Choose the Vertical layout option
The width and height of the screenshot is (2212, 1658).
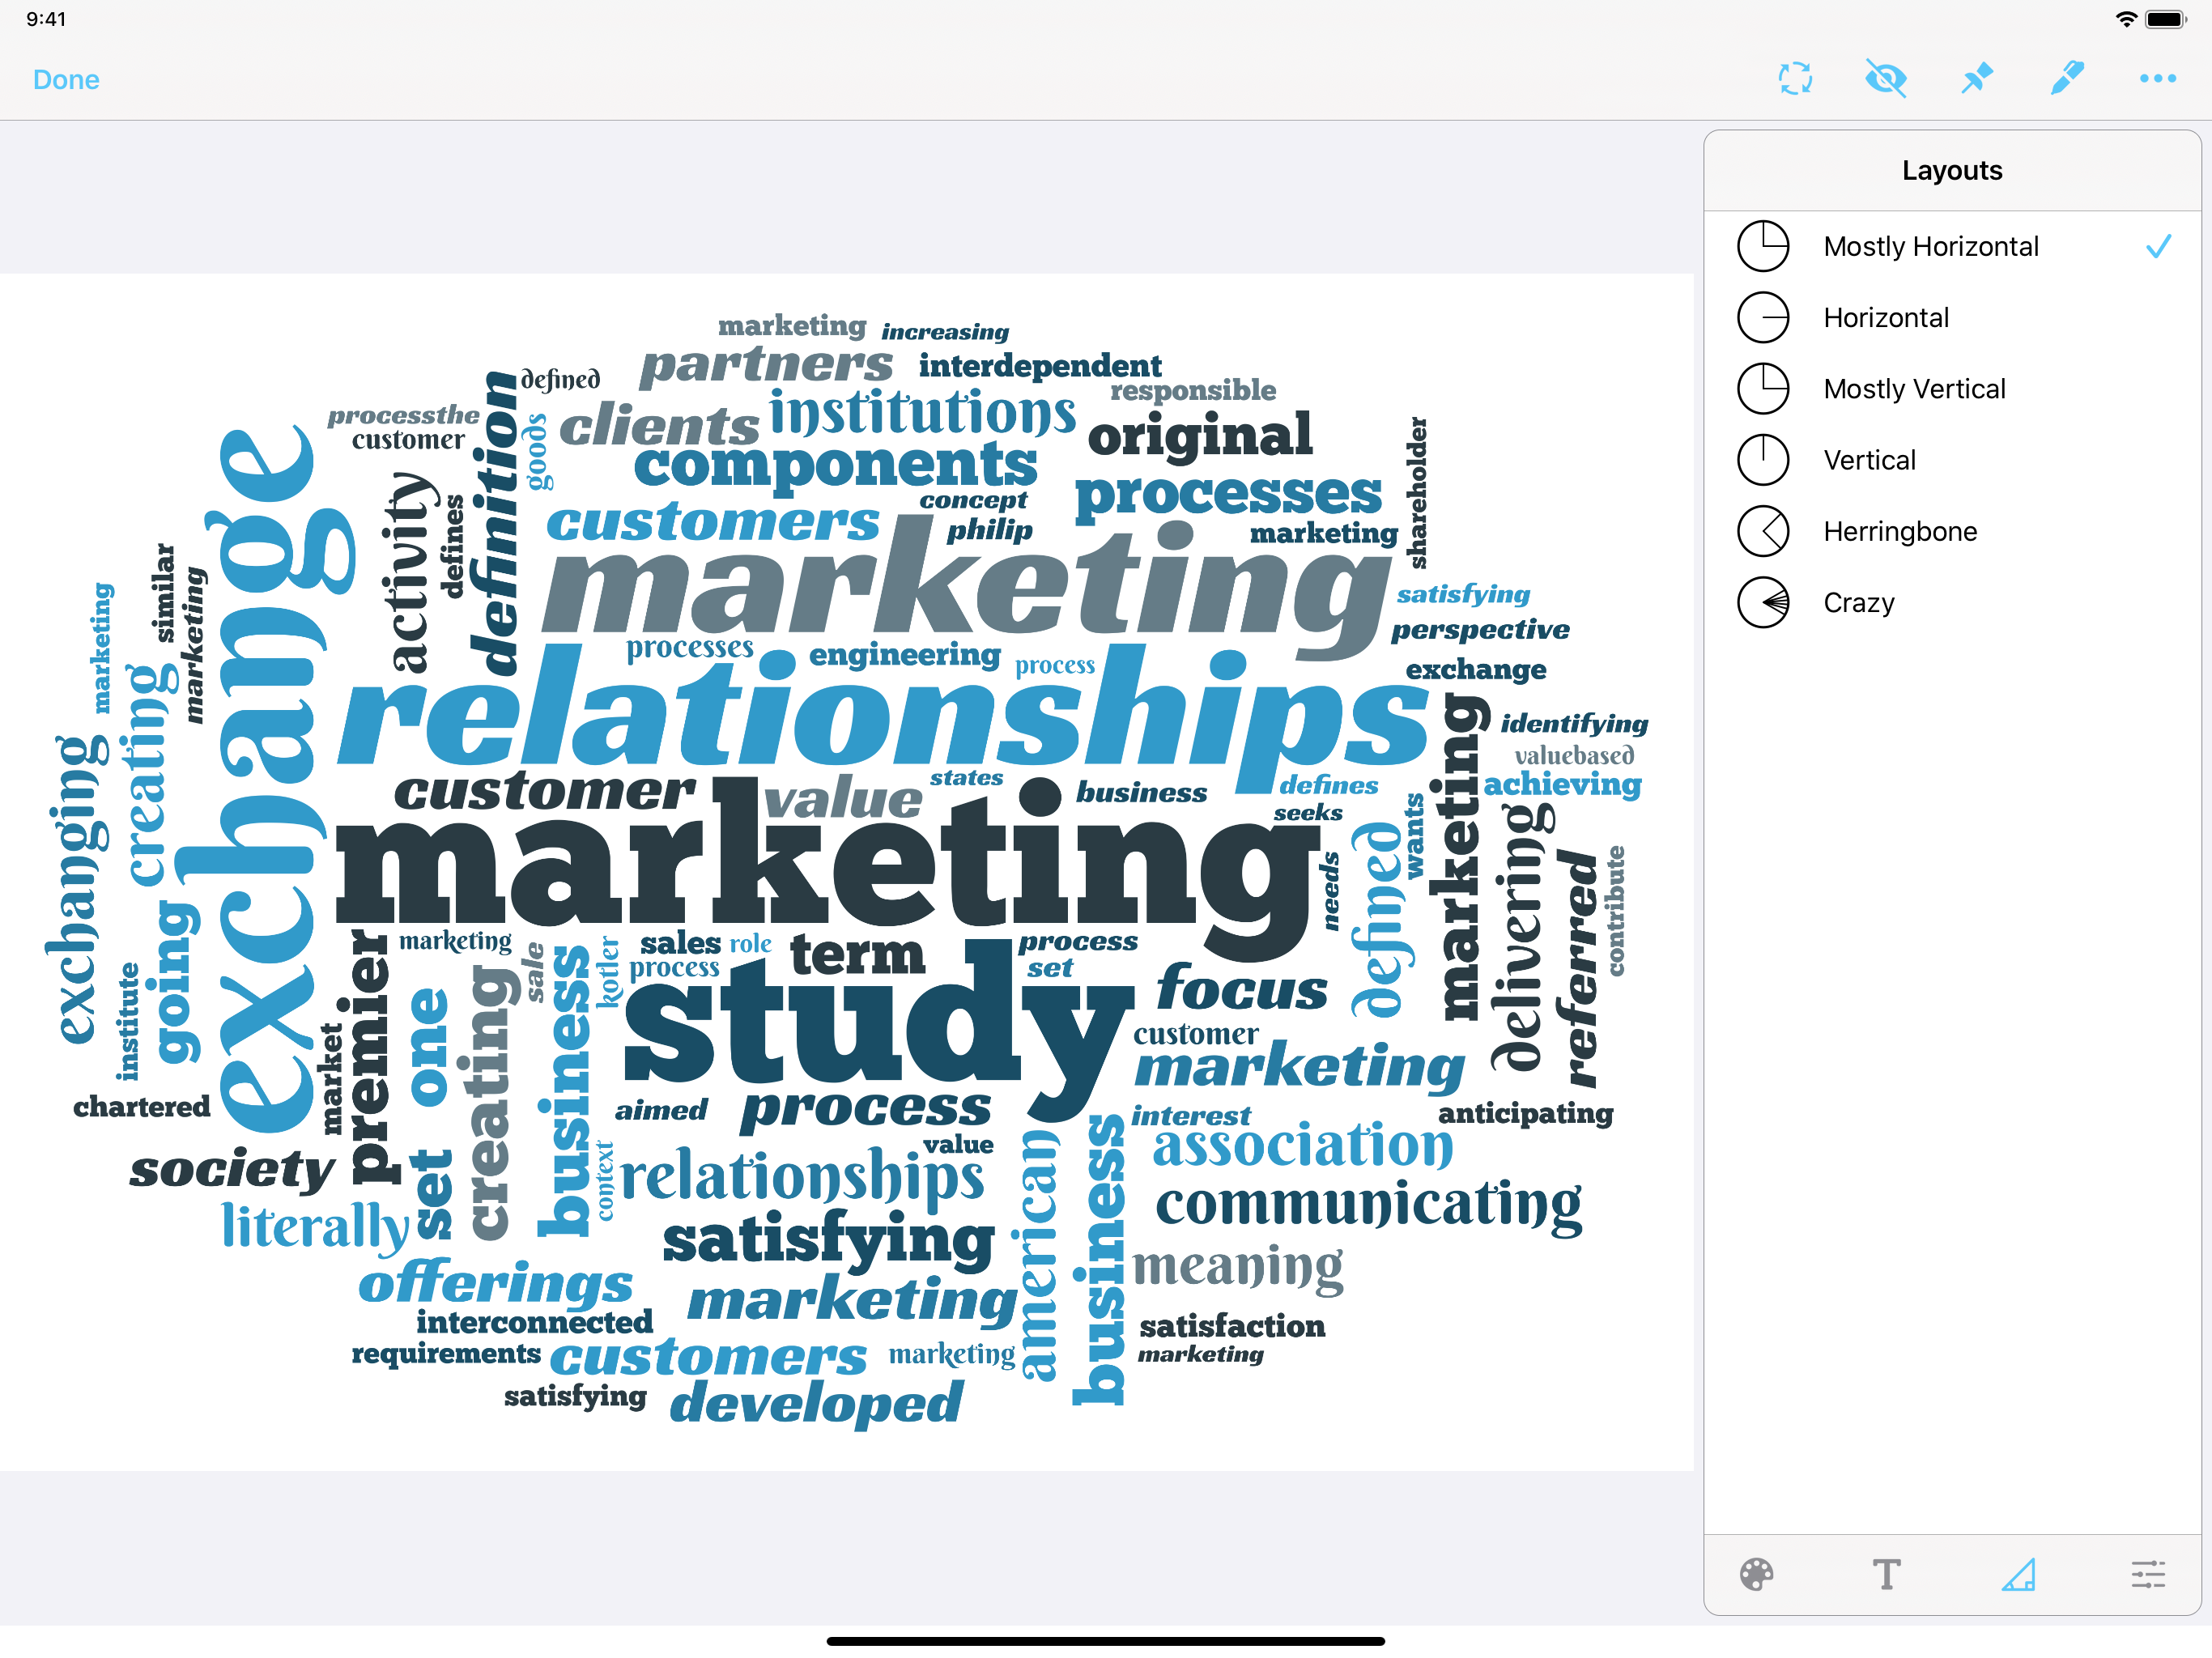coord(1952,460)
